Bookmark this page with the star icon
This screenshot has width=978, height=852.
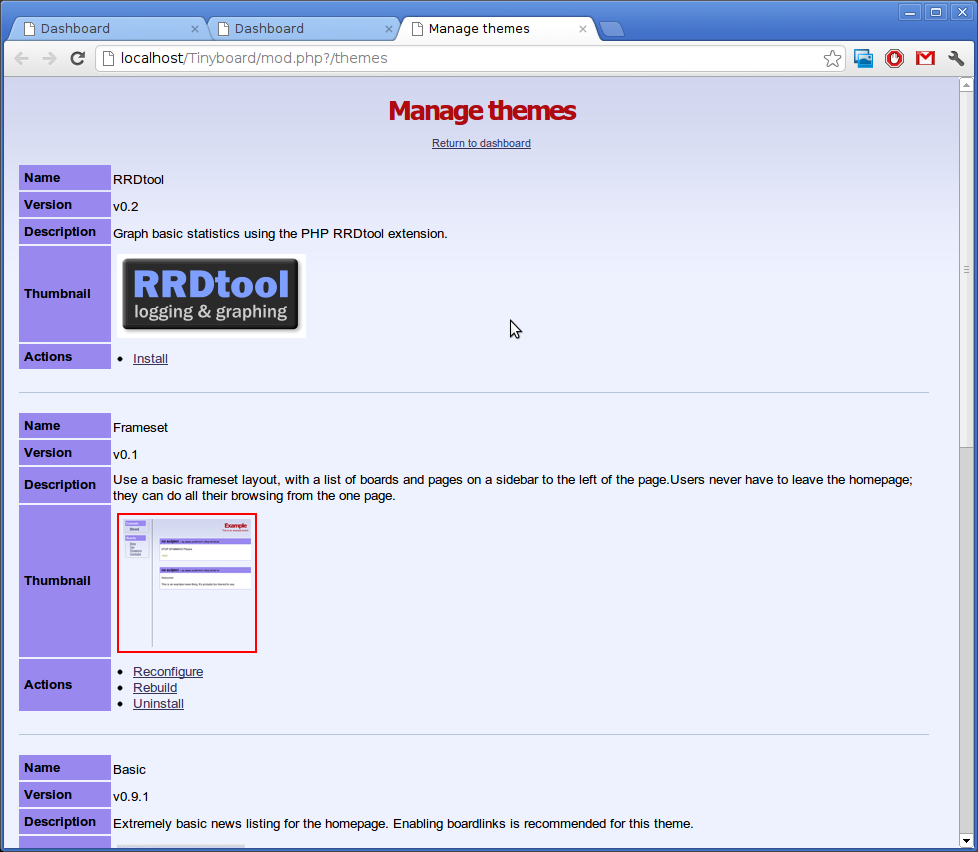tap(832, 59)
